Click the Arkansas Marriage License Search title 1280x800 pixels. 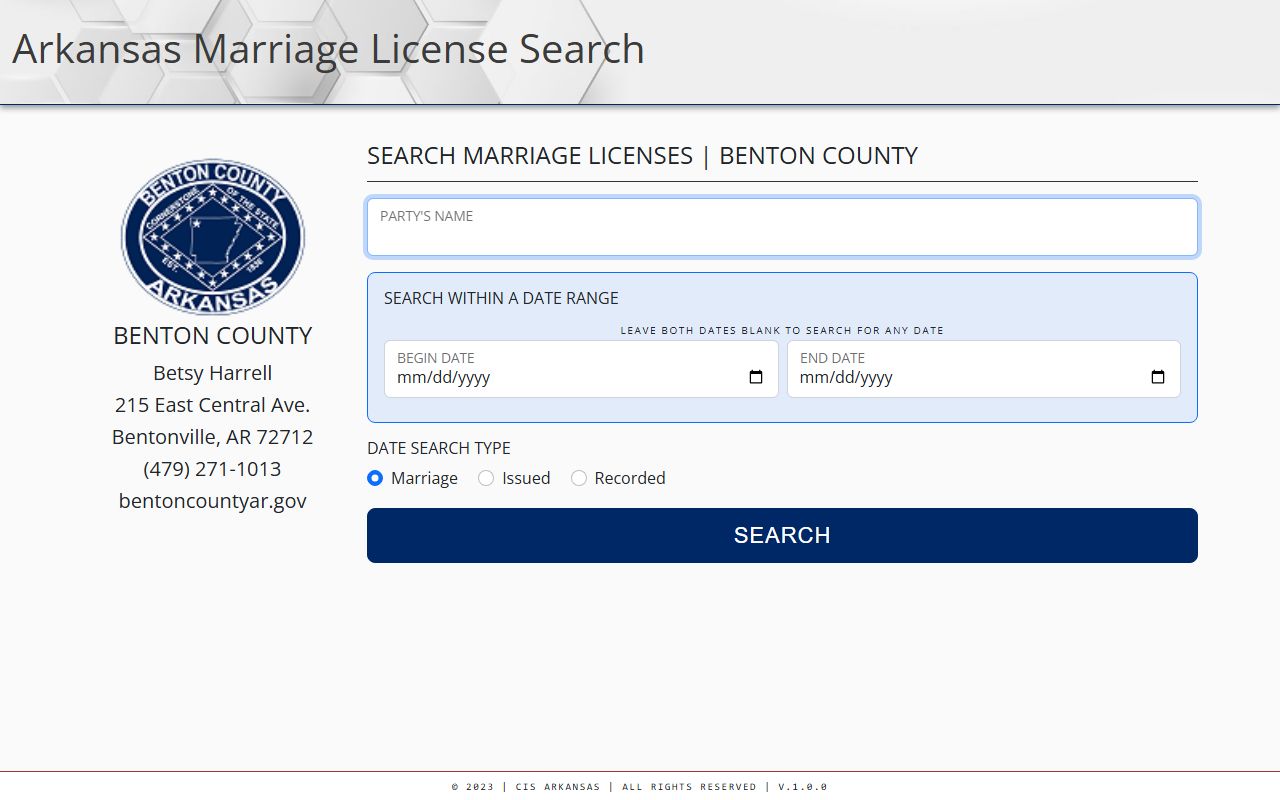coord(328,49)
